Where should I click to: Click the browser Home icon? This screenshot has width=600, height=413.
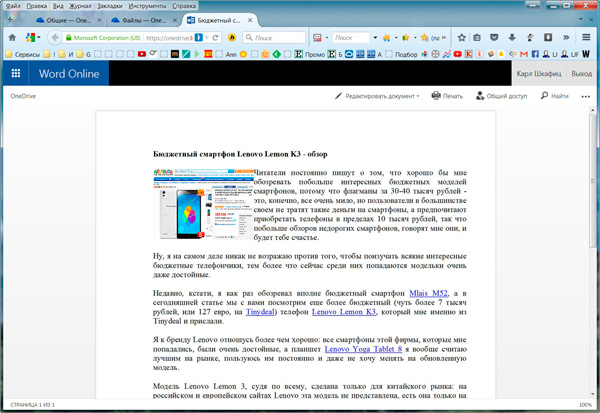point(12,37)
